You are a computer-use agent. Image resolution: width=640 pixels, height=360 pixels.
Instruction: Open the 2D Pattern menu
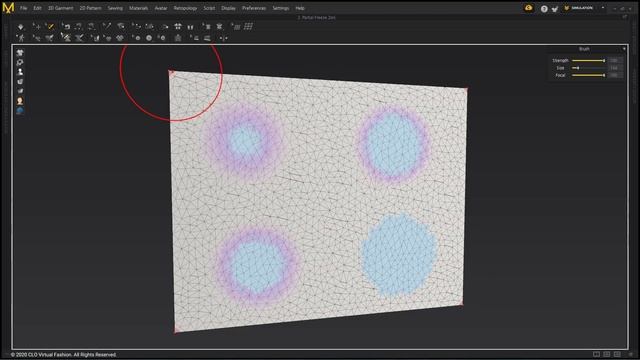(90, 8)
